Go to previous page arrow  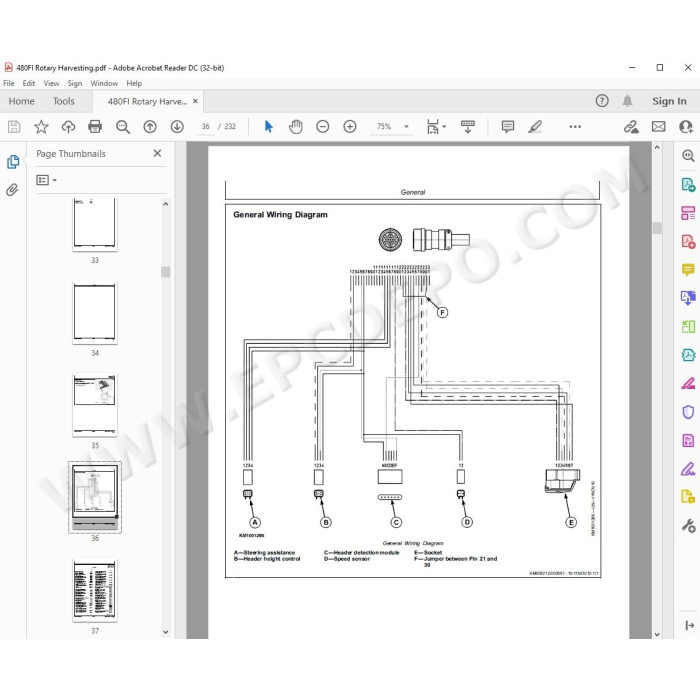pos(150,127)
